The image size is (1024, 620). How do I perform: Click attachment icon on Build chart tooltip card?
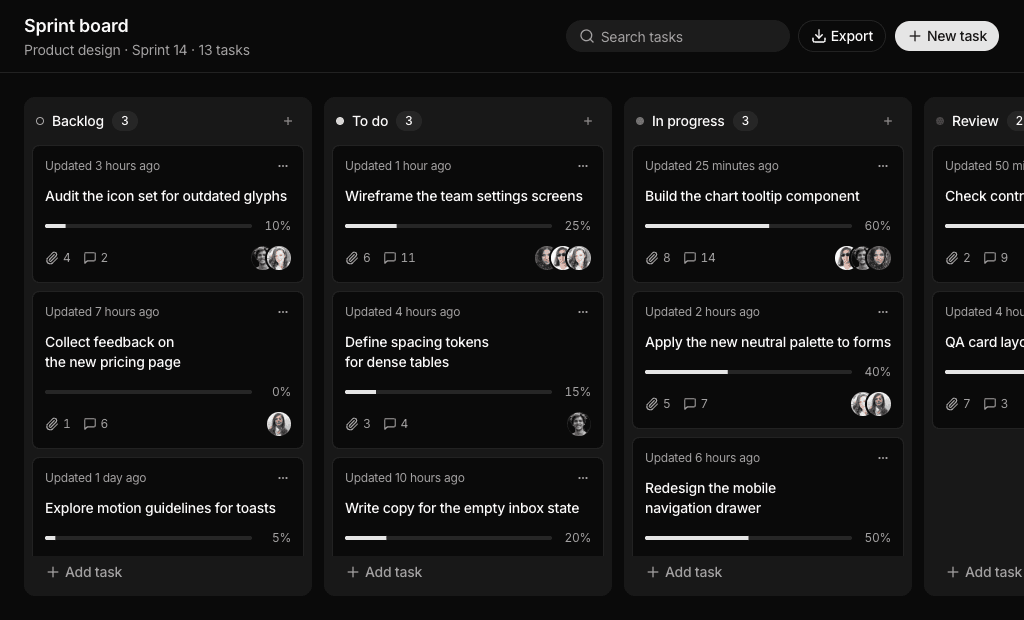point(651,258)
